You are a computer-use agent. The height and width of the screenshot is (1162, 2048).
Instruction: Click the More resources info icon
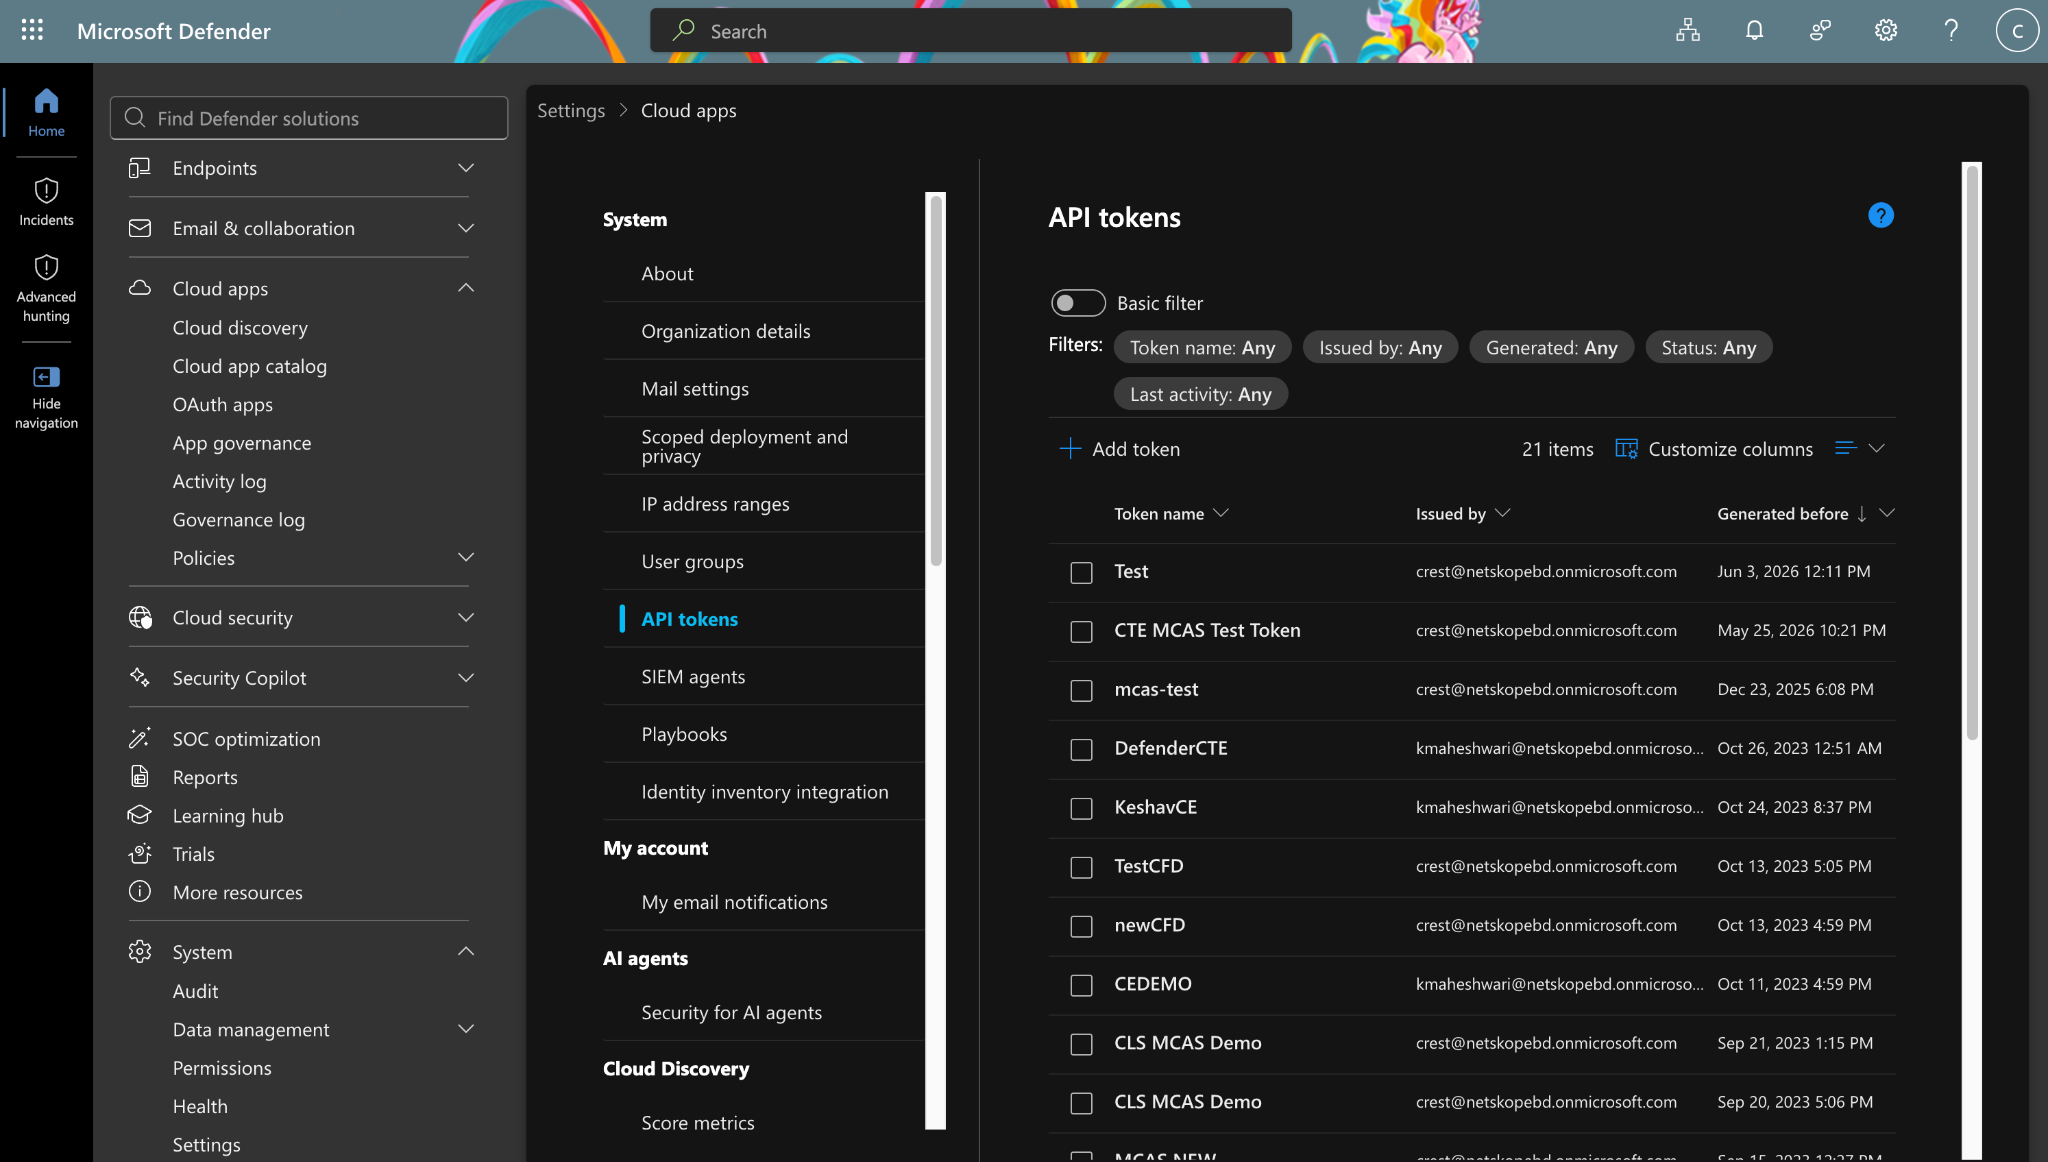(x=140, y=891)
